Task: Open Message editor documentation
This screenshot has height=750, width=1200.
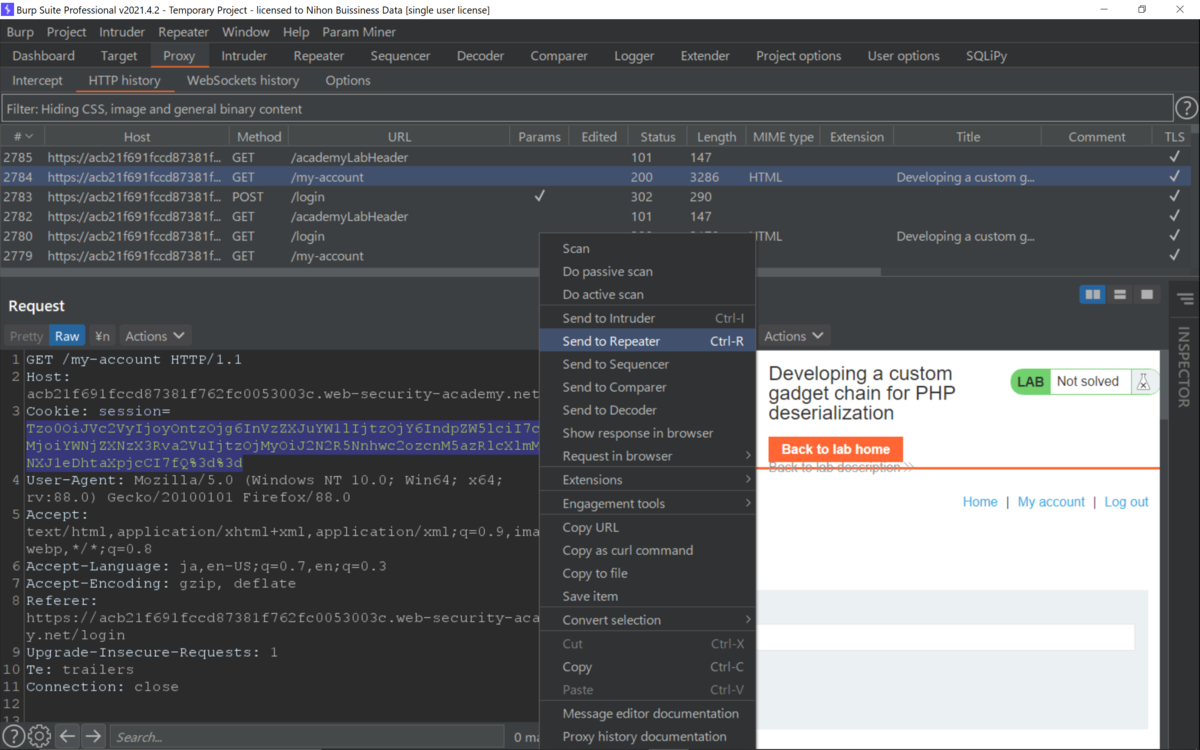Action: (x=647, y=713)
